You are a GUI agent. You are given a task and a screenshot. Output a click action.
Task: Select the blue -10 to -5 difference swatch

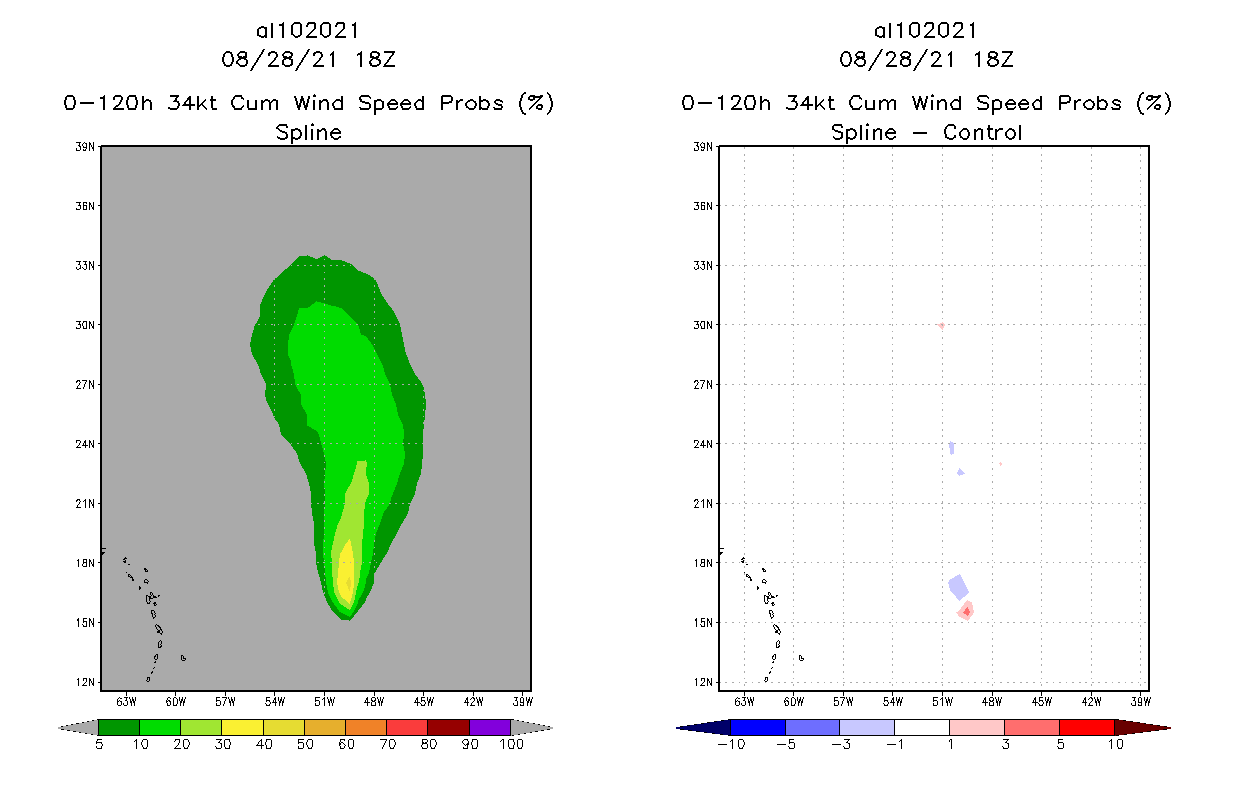click(758, 727)
